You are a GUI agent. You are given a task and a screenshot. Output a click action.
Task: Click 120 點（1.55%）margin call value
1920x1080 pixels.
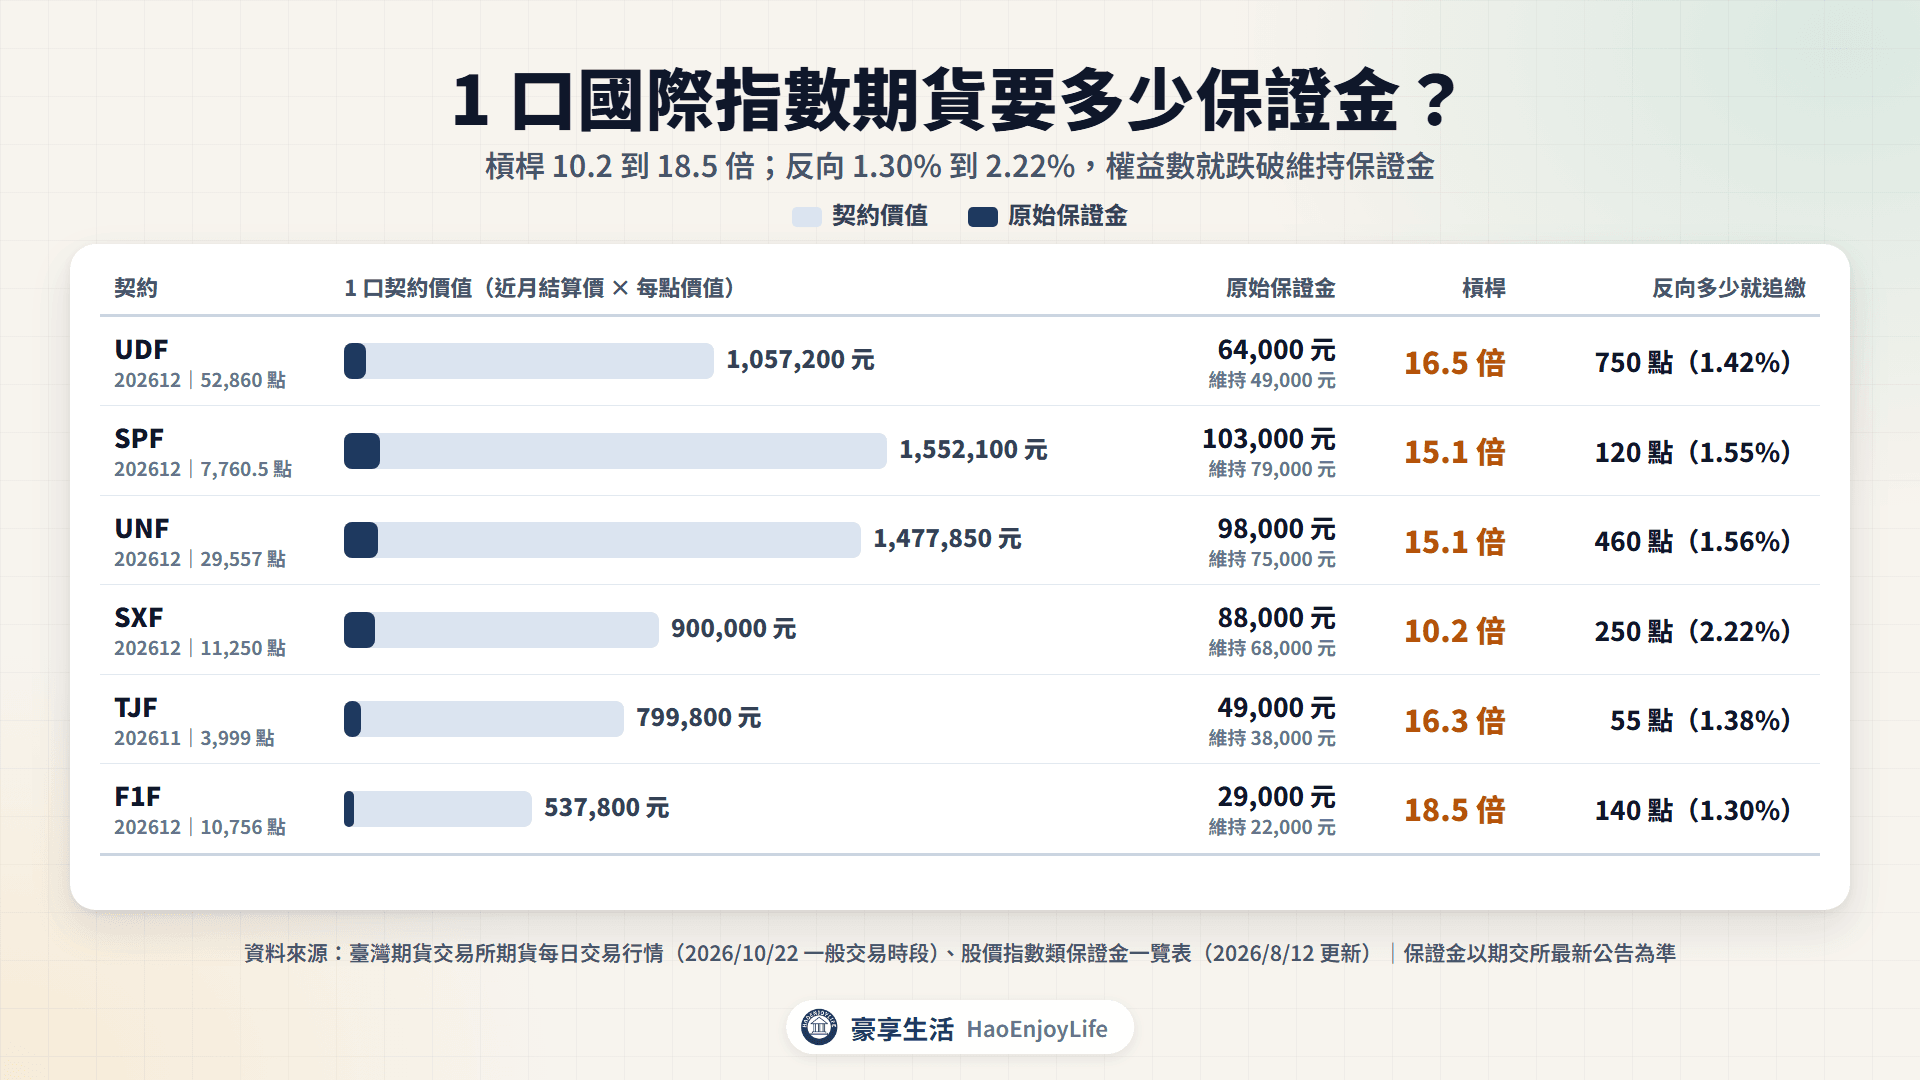1692,452
